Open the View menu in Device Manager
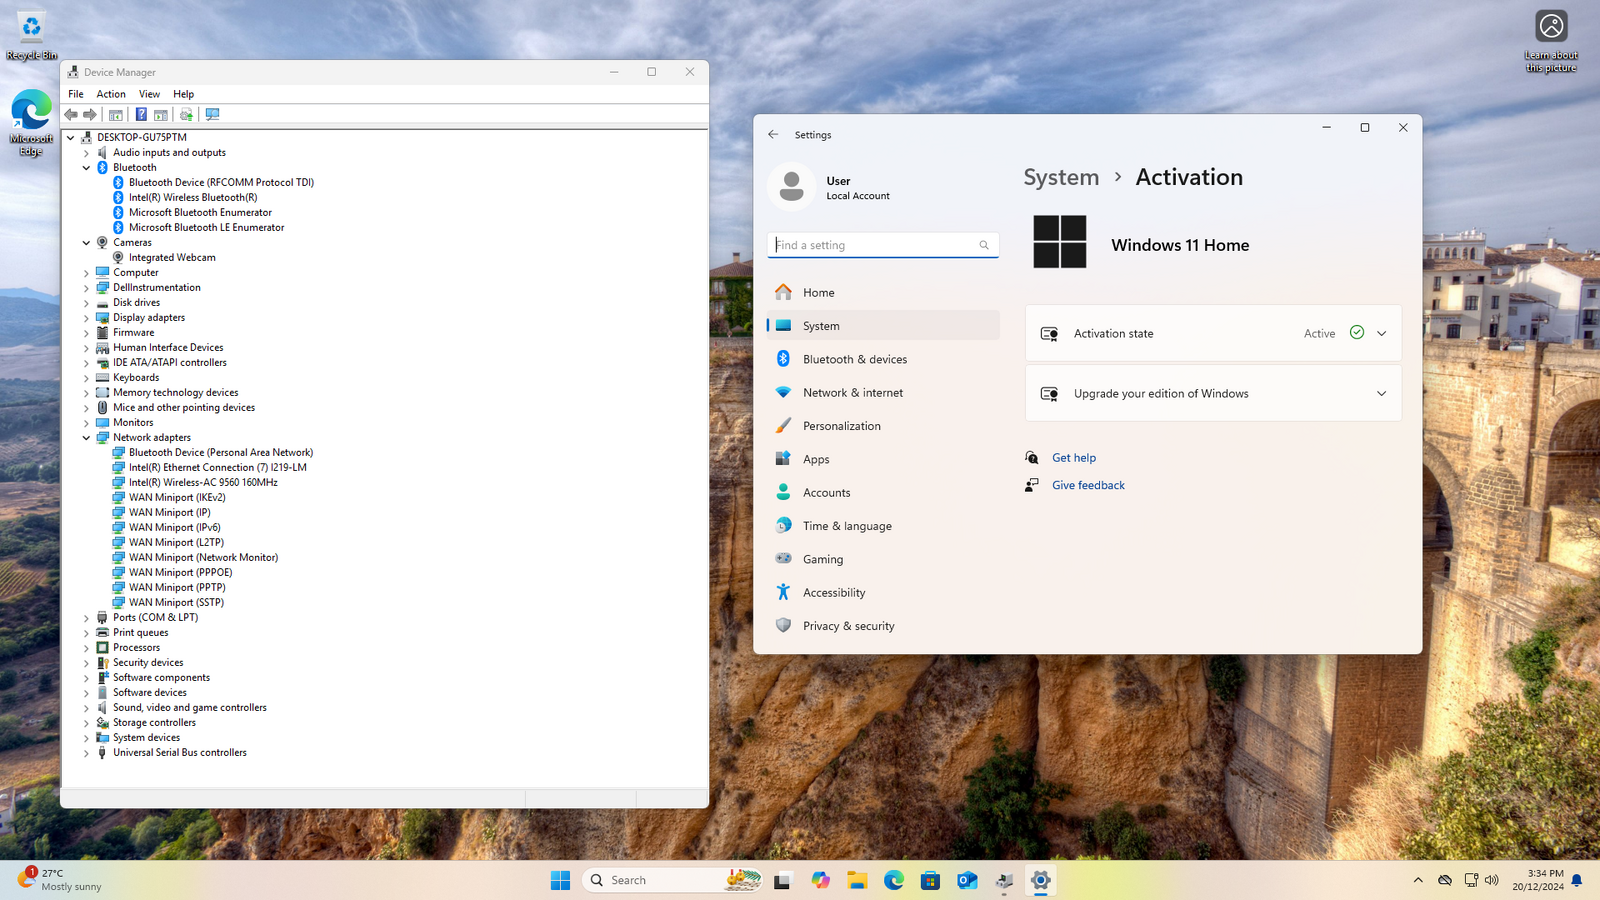 click(x=149, y=94)
